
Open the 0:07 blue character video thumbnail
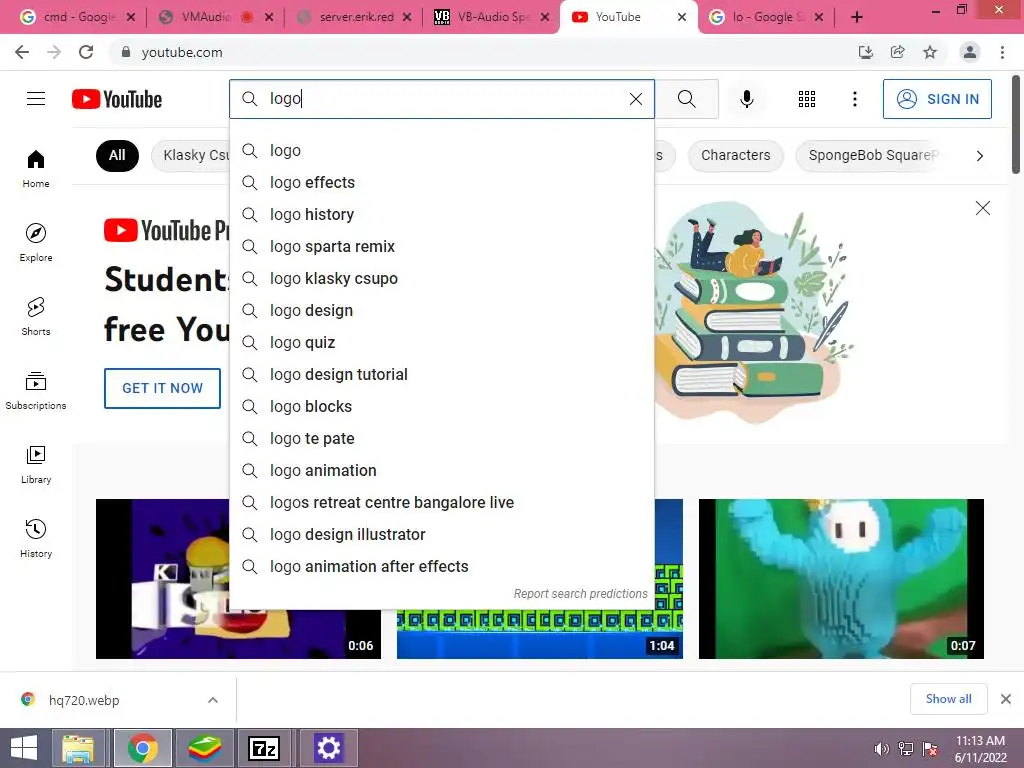pos(841,579)
